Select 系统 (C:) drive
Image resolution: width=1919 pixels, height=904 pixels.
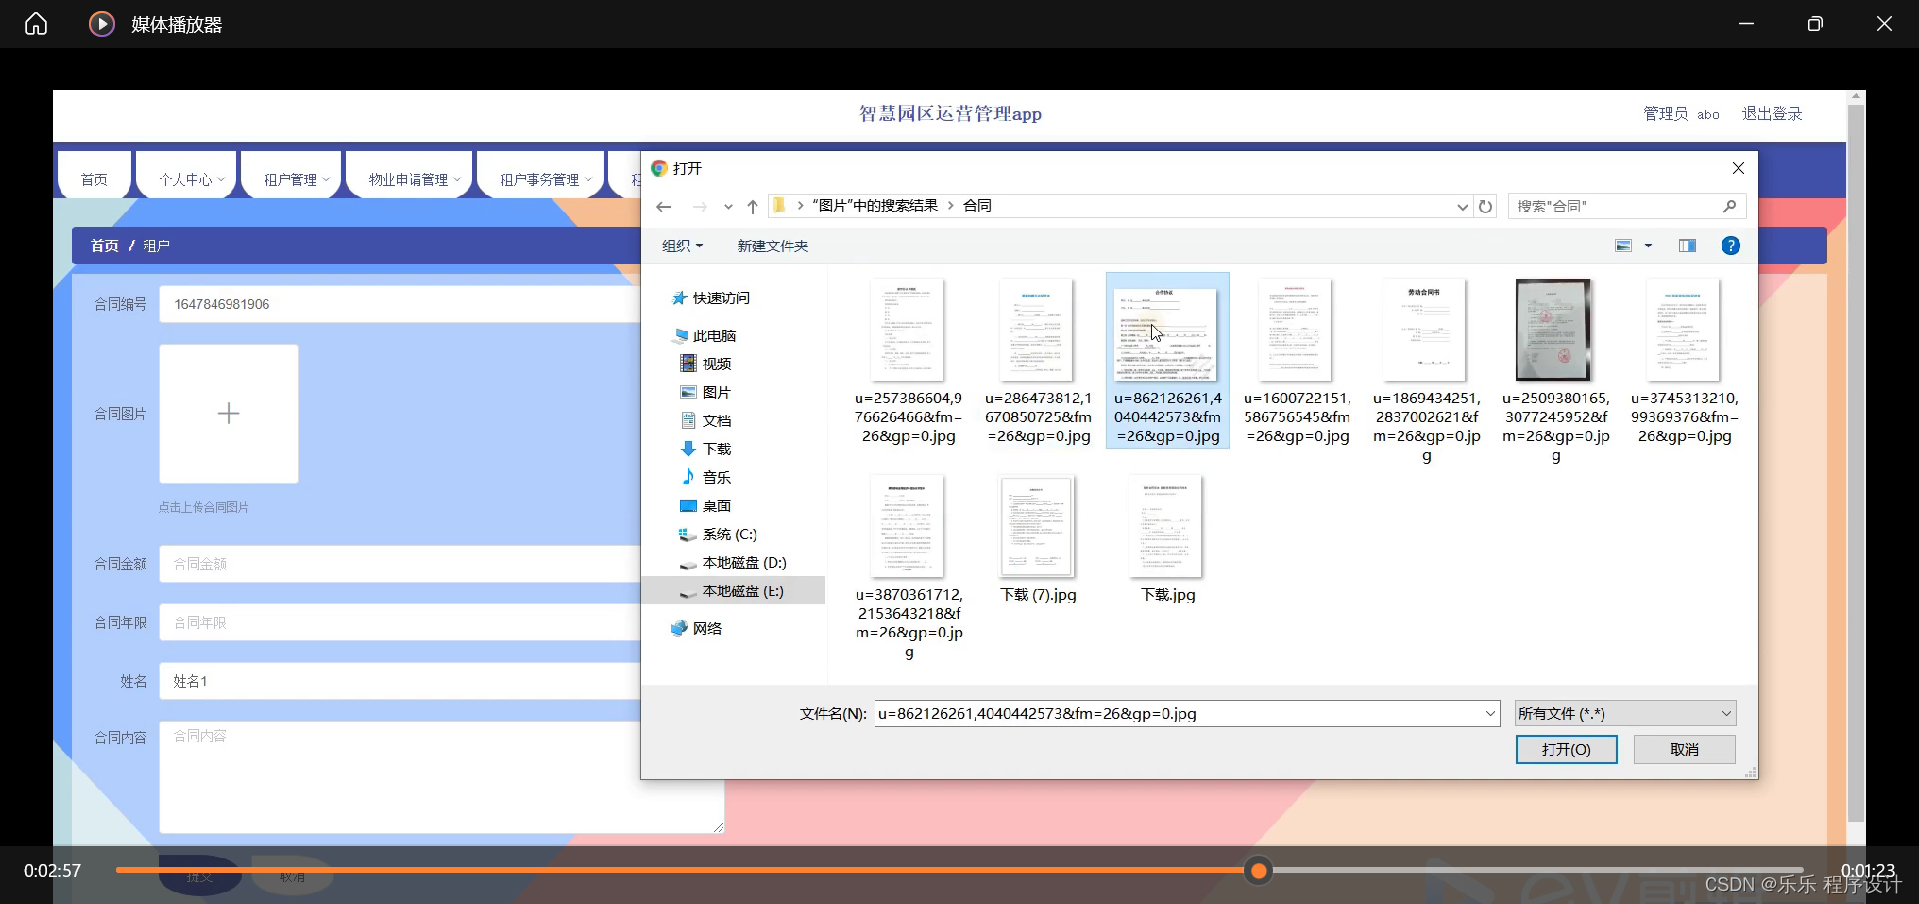[718, 535]
